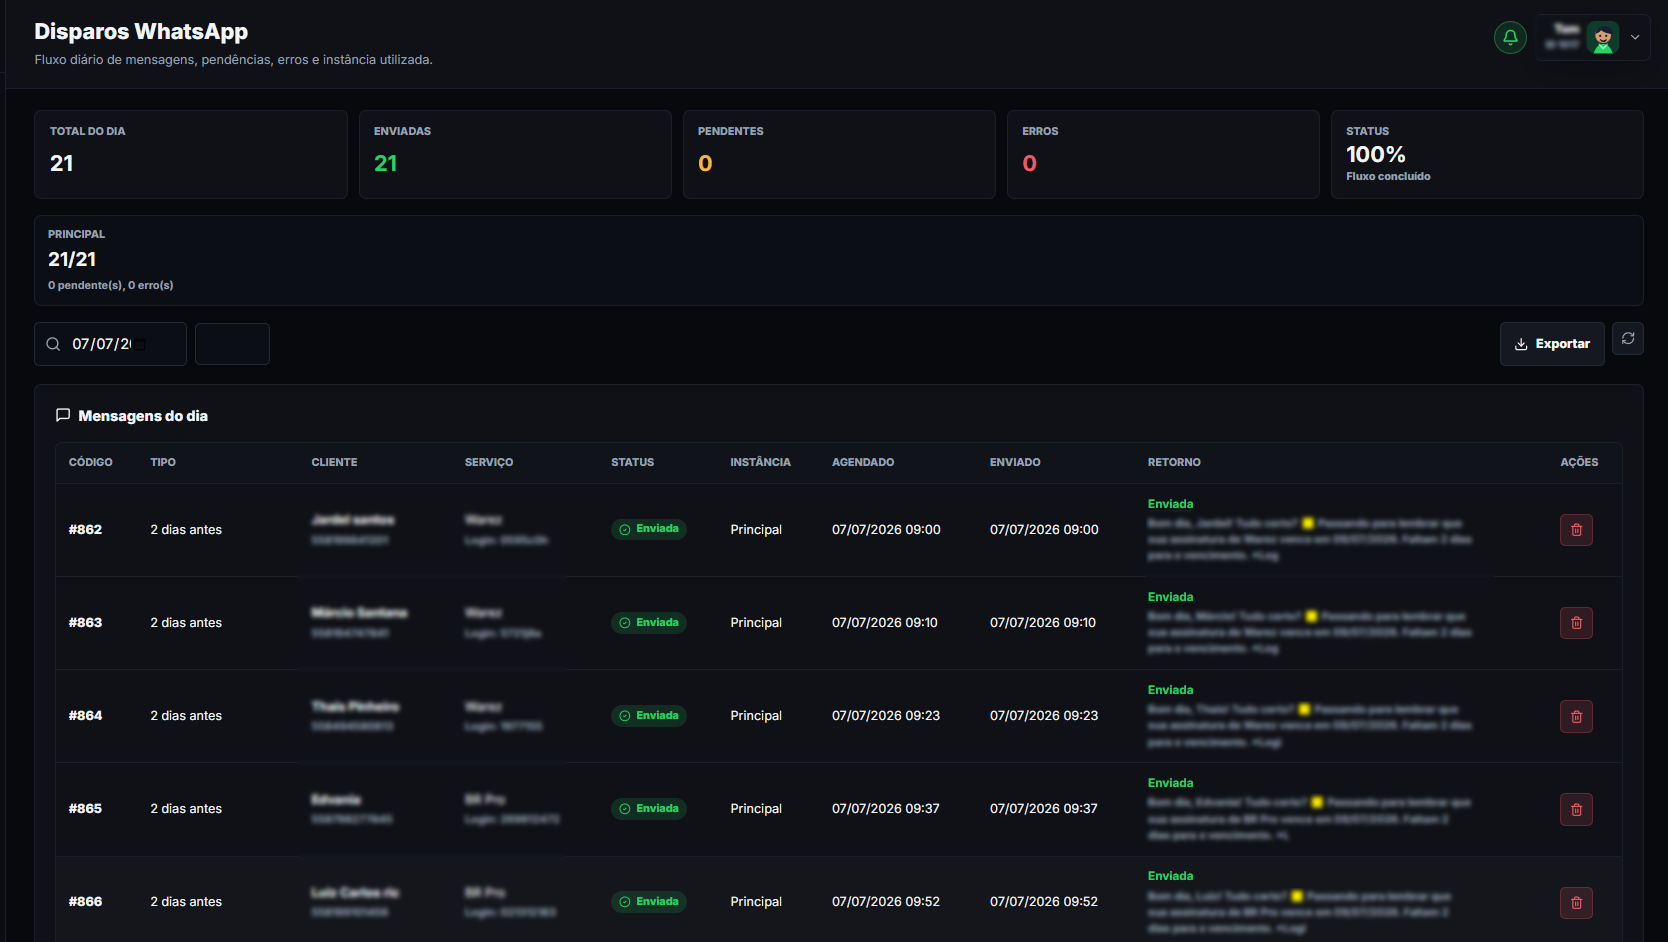1668x942 pixels.
Task: Delete message #862 with trash icon
Action: point(1576,530)
